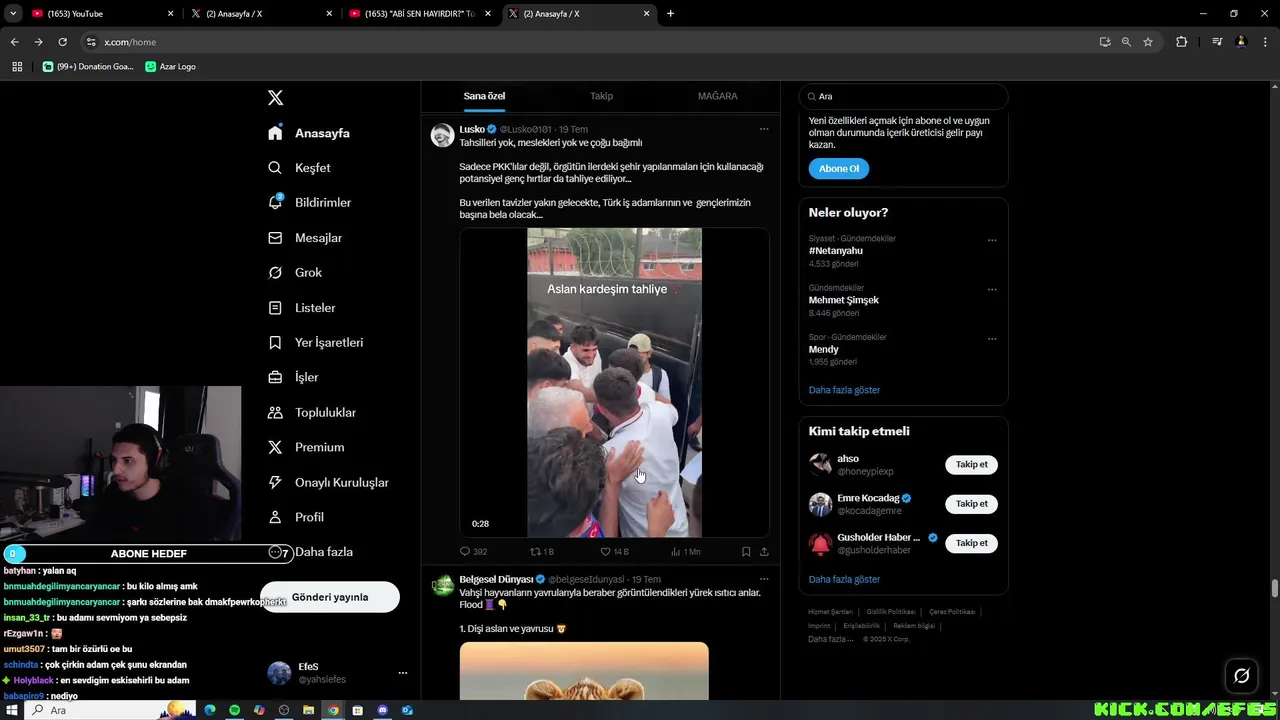The height and width of the screenshot is (720, 1280).
Task: Repost Lusko's post
Action: tap(541, 552)
